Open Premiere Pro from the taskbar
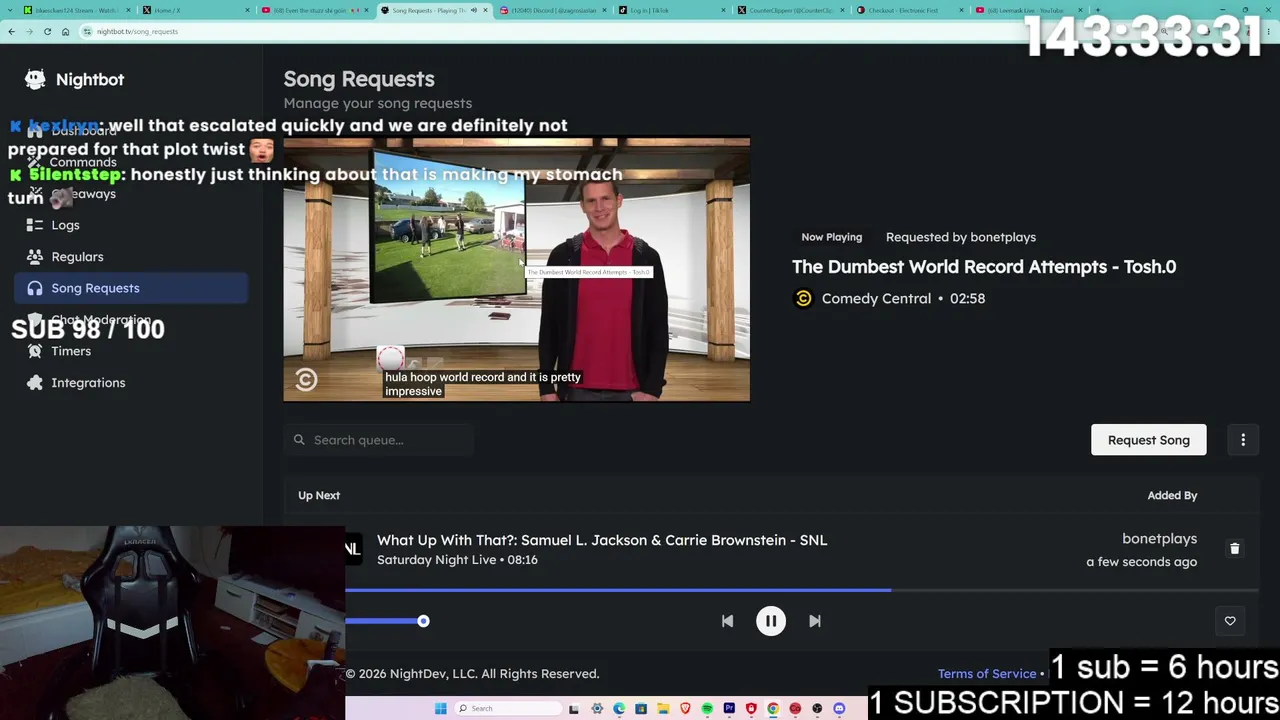 (729, 709)
